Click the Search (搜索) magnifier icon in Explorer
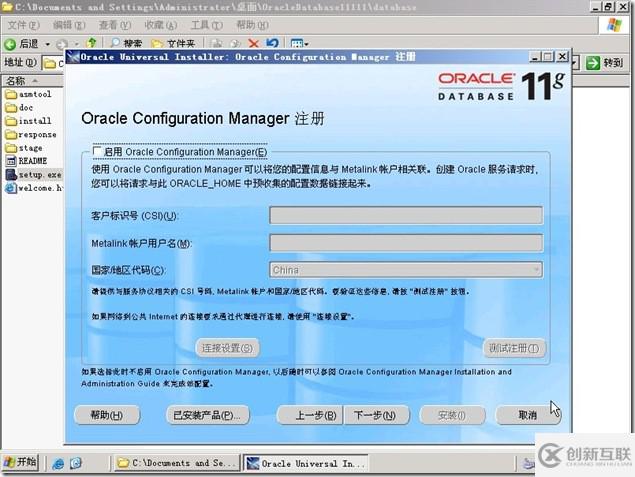Viewport: 635px width, 477px height. pos(115,43)
